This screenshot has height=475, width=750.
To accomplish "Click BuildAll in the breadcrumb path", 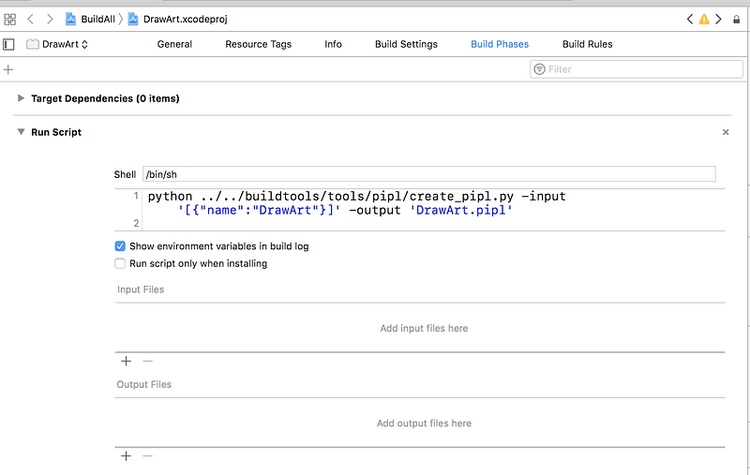I will 98,19.
